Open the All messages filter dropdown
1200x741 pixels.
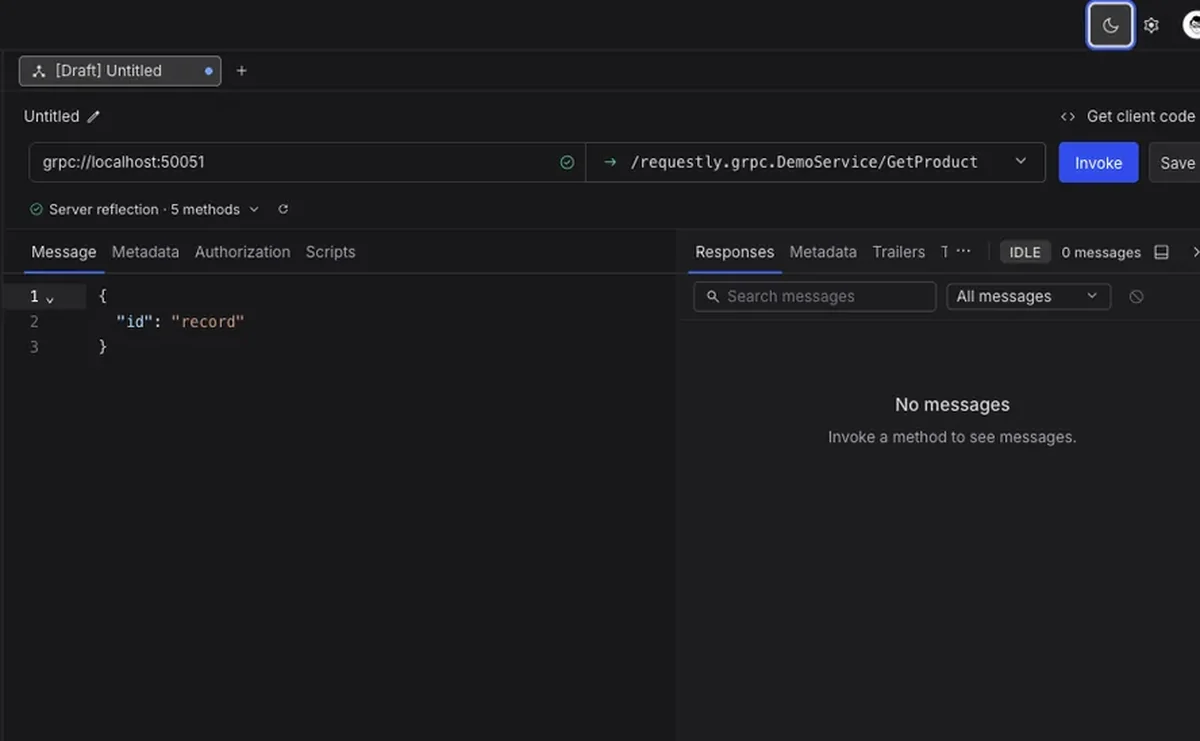[1028, 296]
